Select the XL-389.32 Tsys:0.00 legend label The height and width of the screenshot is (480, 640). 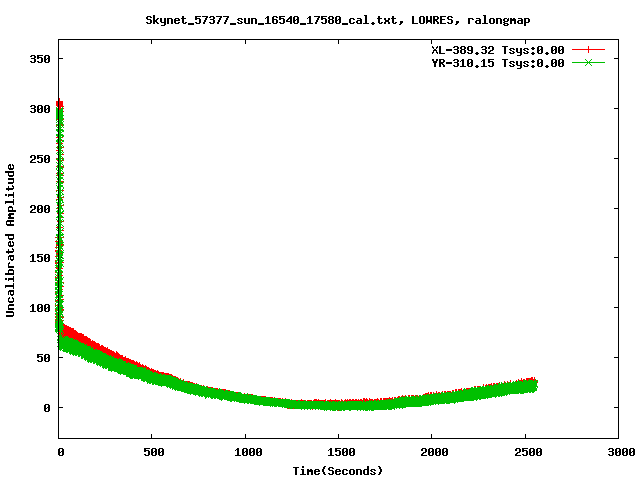(498, 50)
